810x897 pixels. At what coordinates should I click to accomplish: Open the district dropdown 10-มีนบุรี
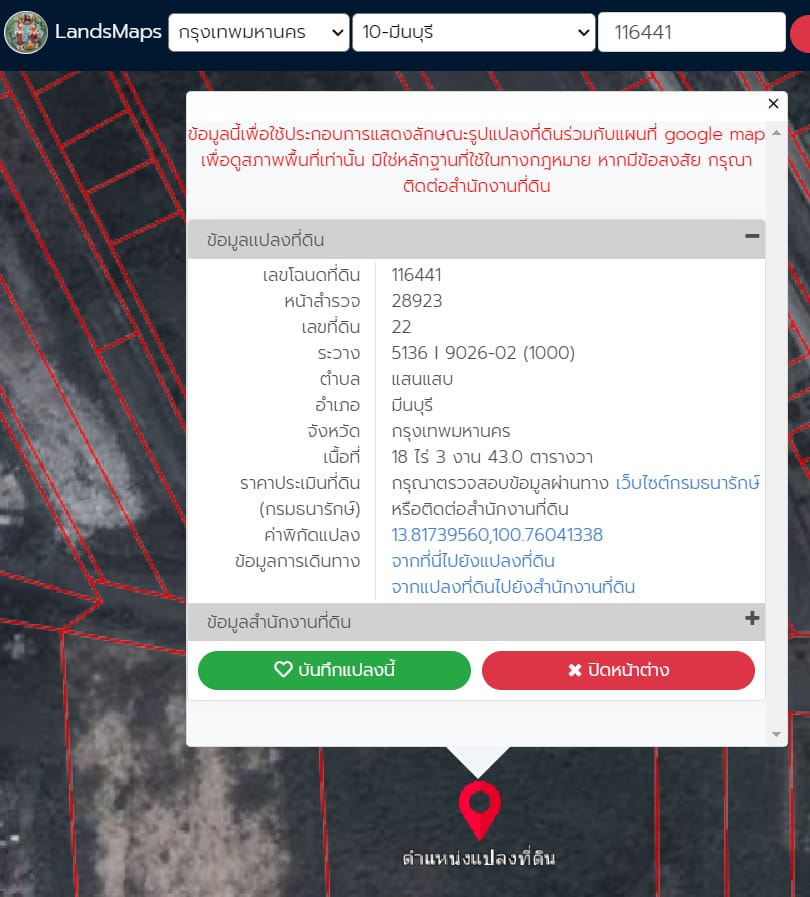click(474, 33)
